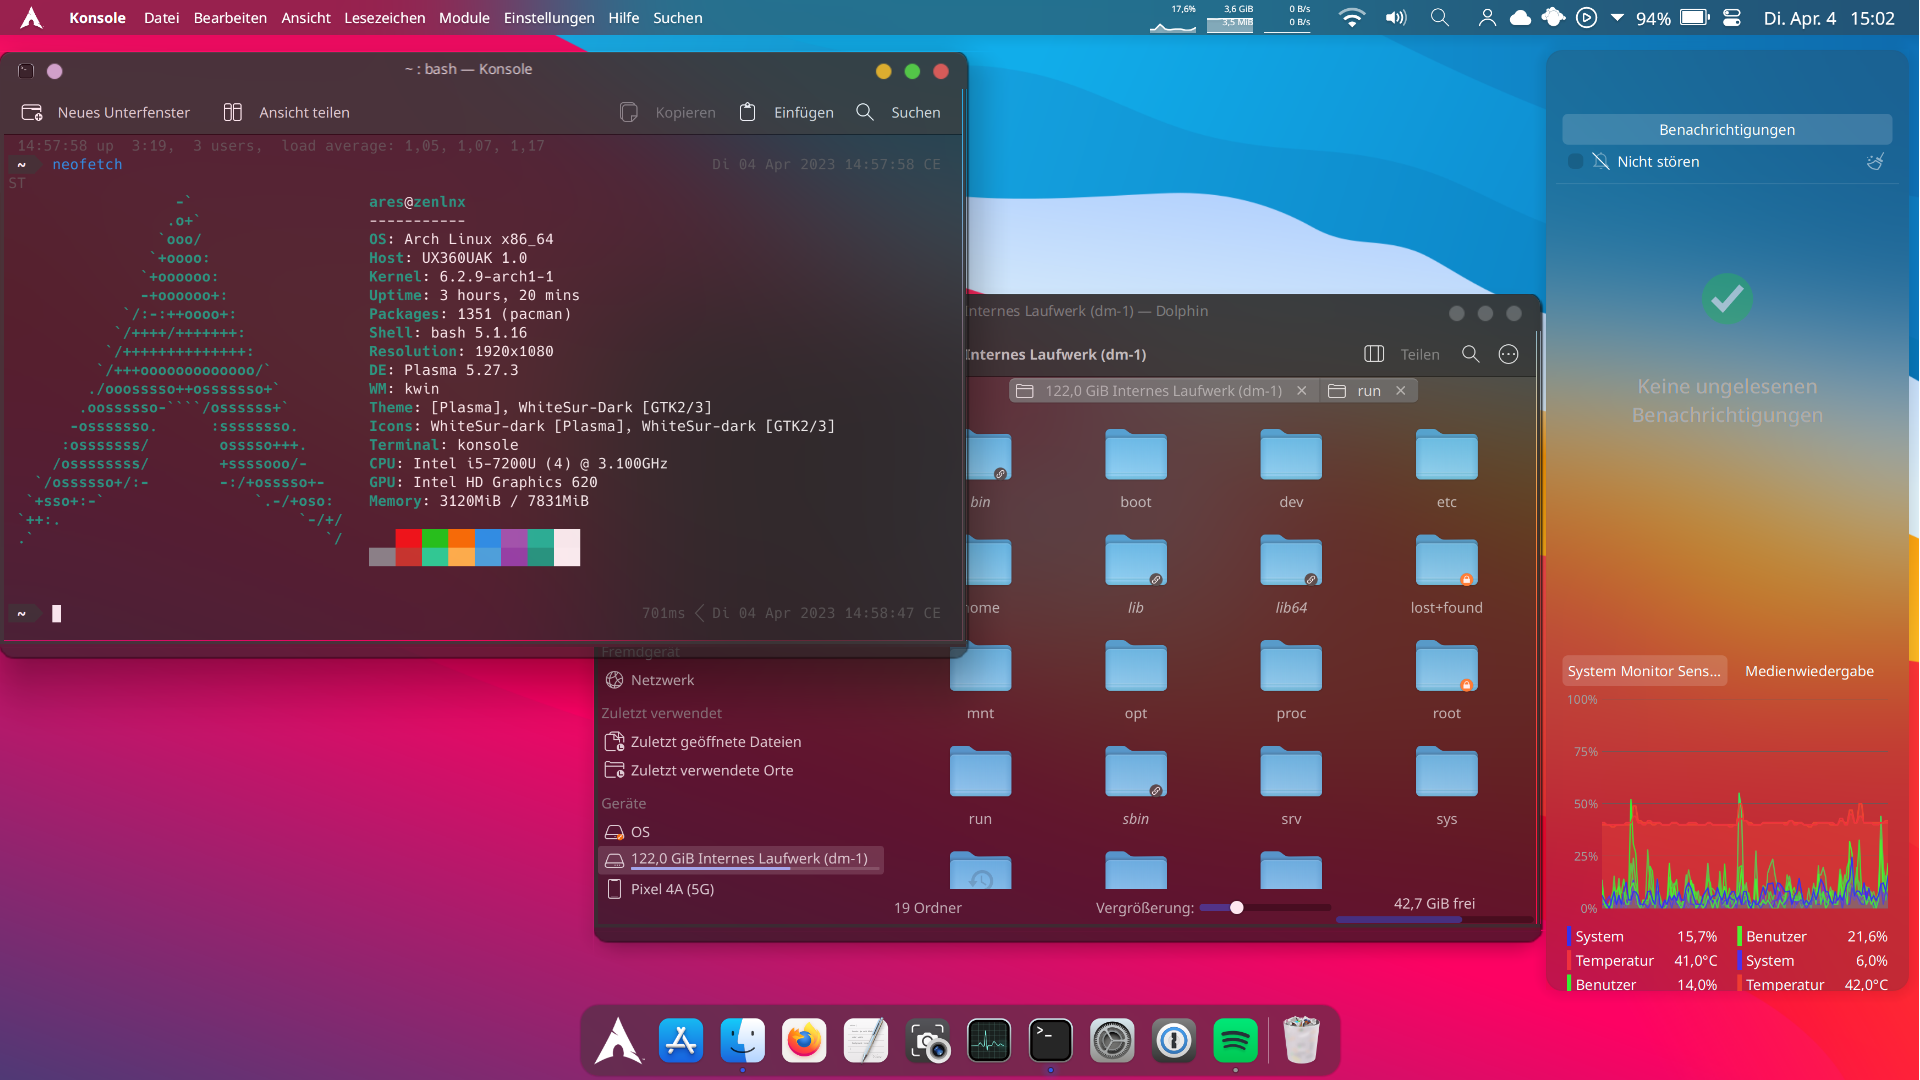Click the Ansicht teilen split view icon
The image size is (1920, 1080).
point(233,112)
